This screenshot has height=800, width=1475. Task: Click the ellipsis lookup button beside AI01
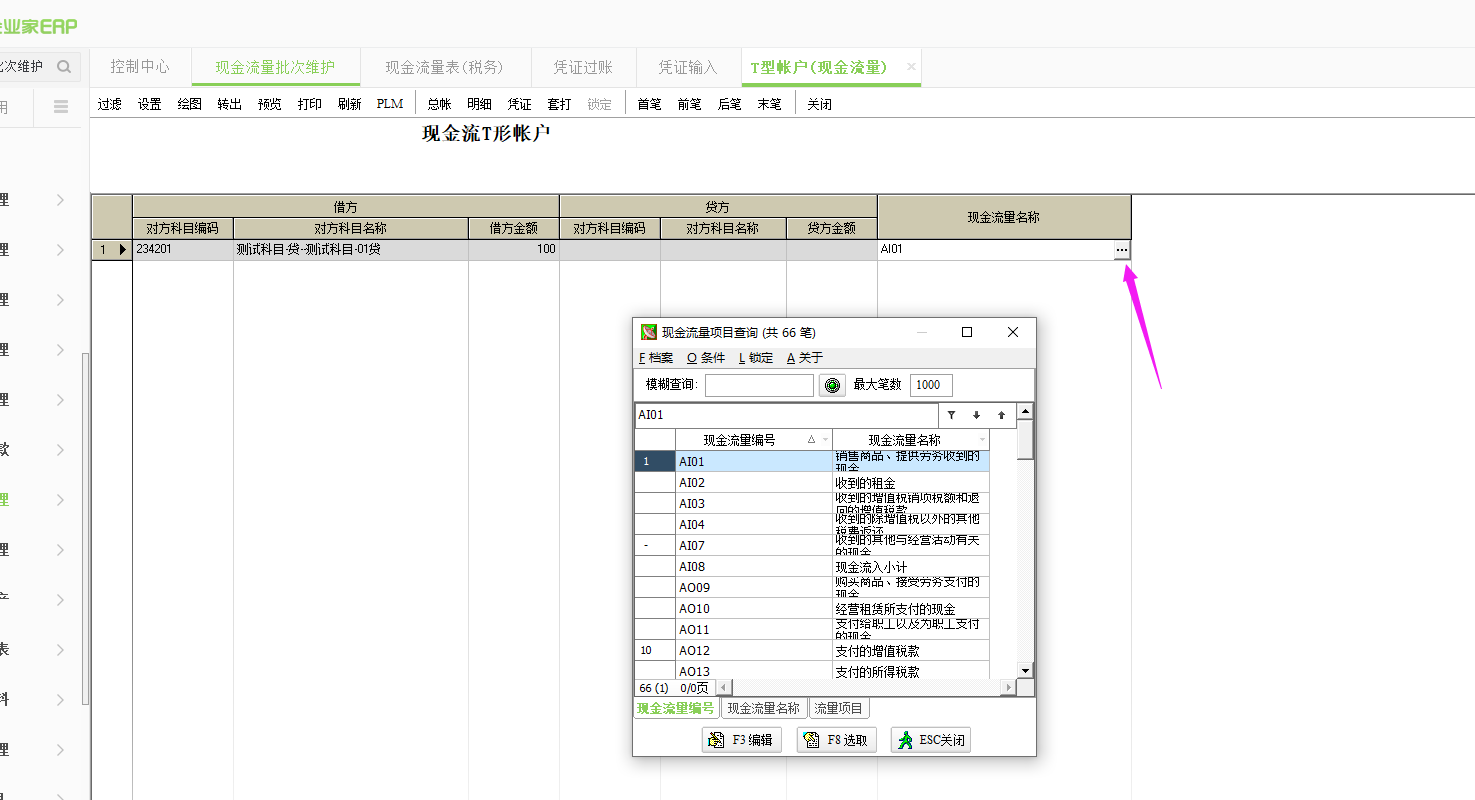[x=1122, y=250]
